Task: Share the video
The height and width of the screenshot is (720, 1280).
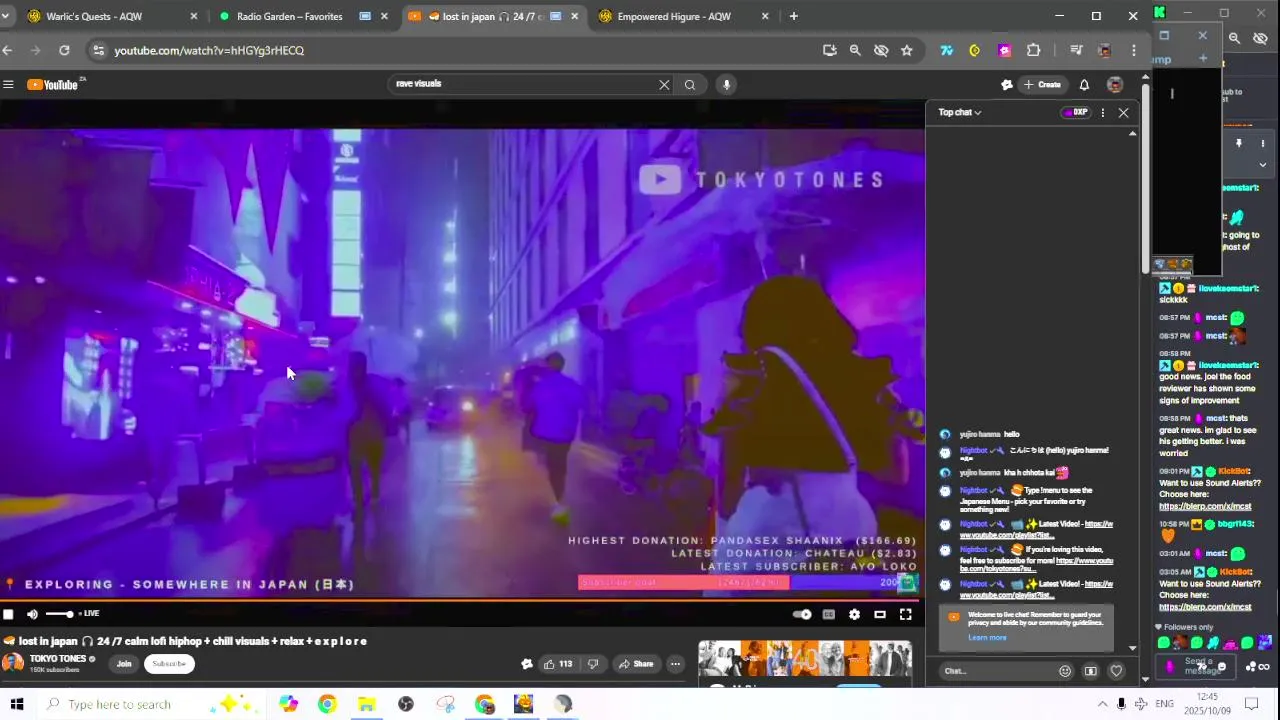Action: point(636,664)
